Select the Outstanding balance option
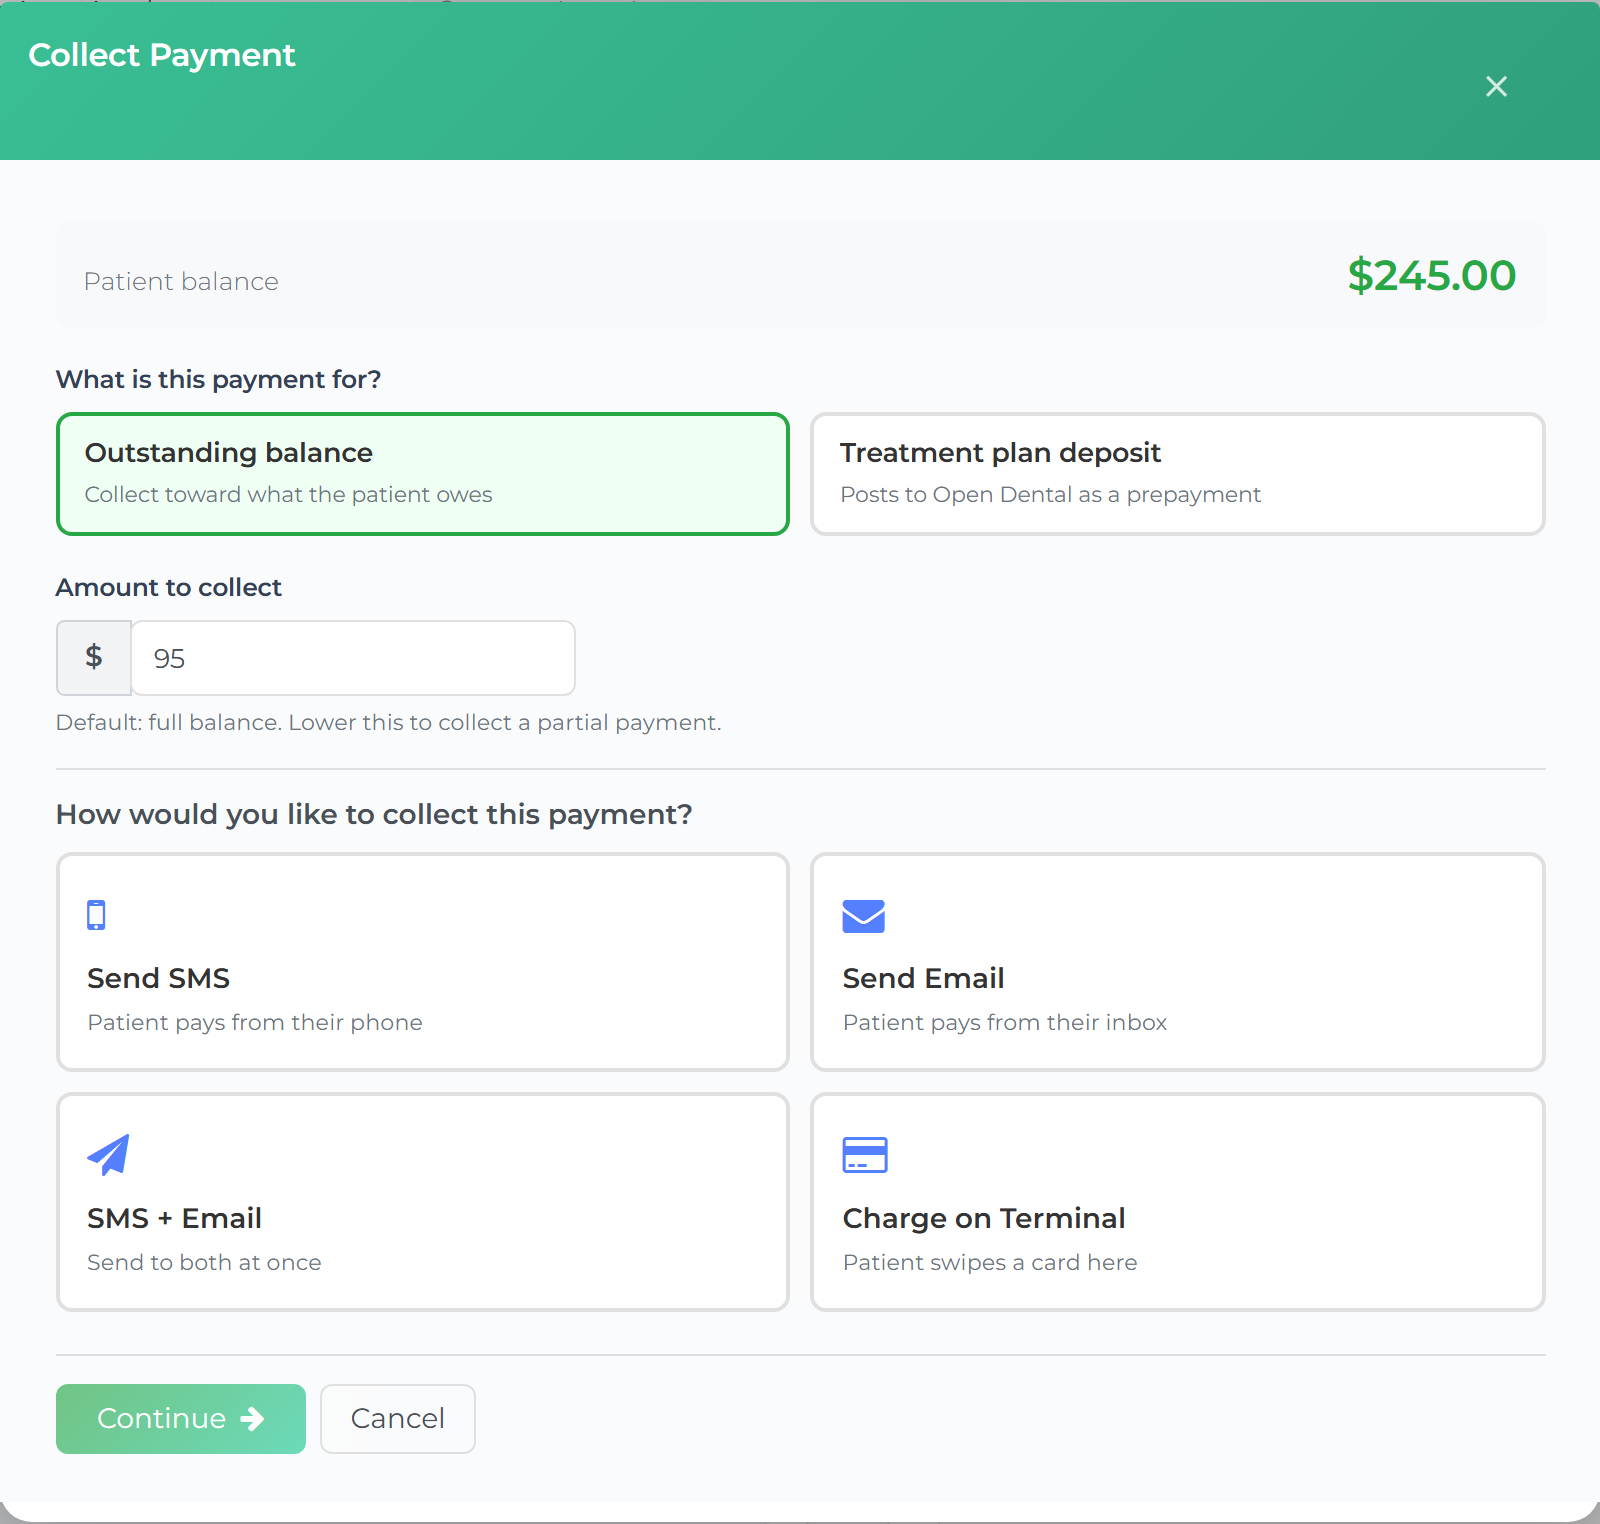The image size is (1600, 1524). tap(423, 474)
